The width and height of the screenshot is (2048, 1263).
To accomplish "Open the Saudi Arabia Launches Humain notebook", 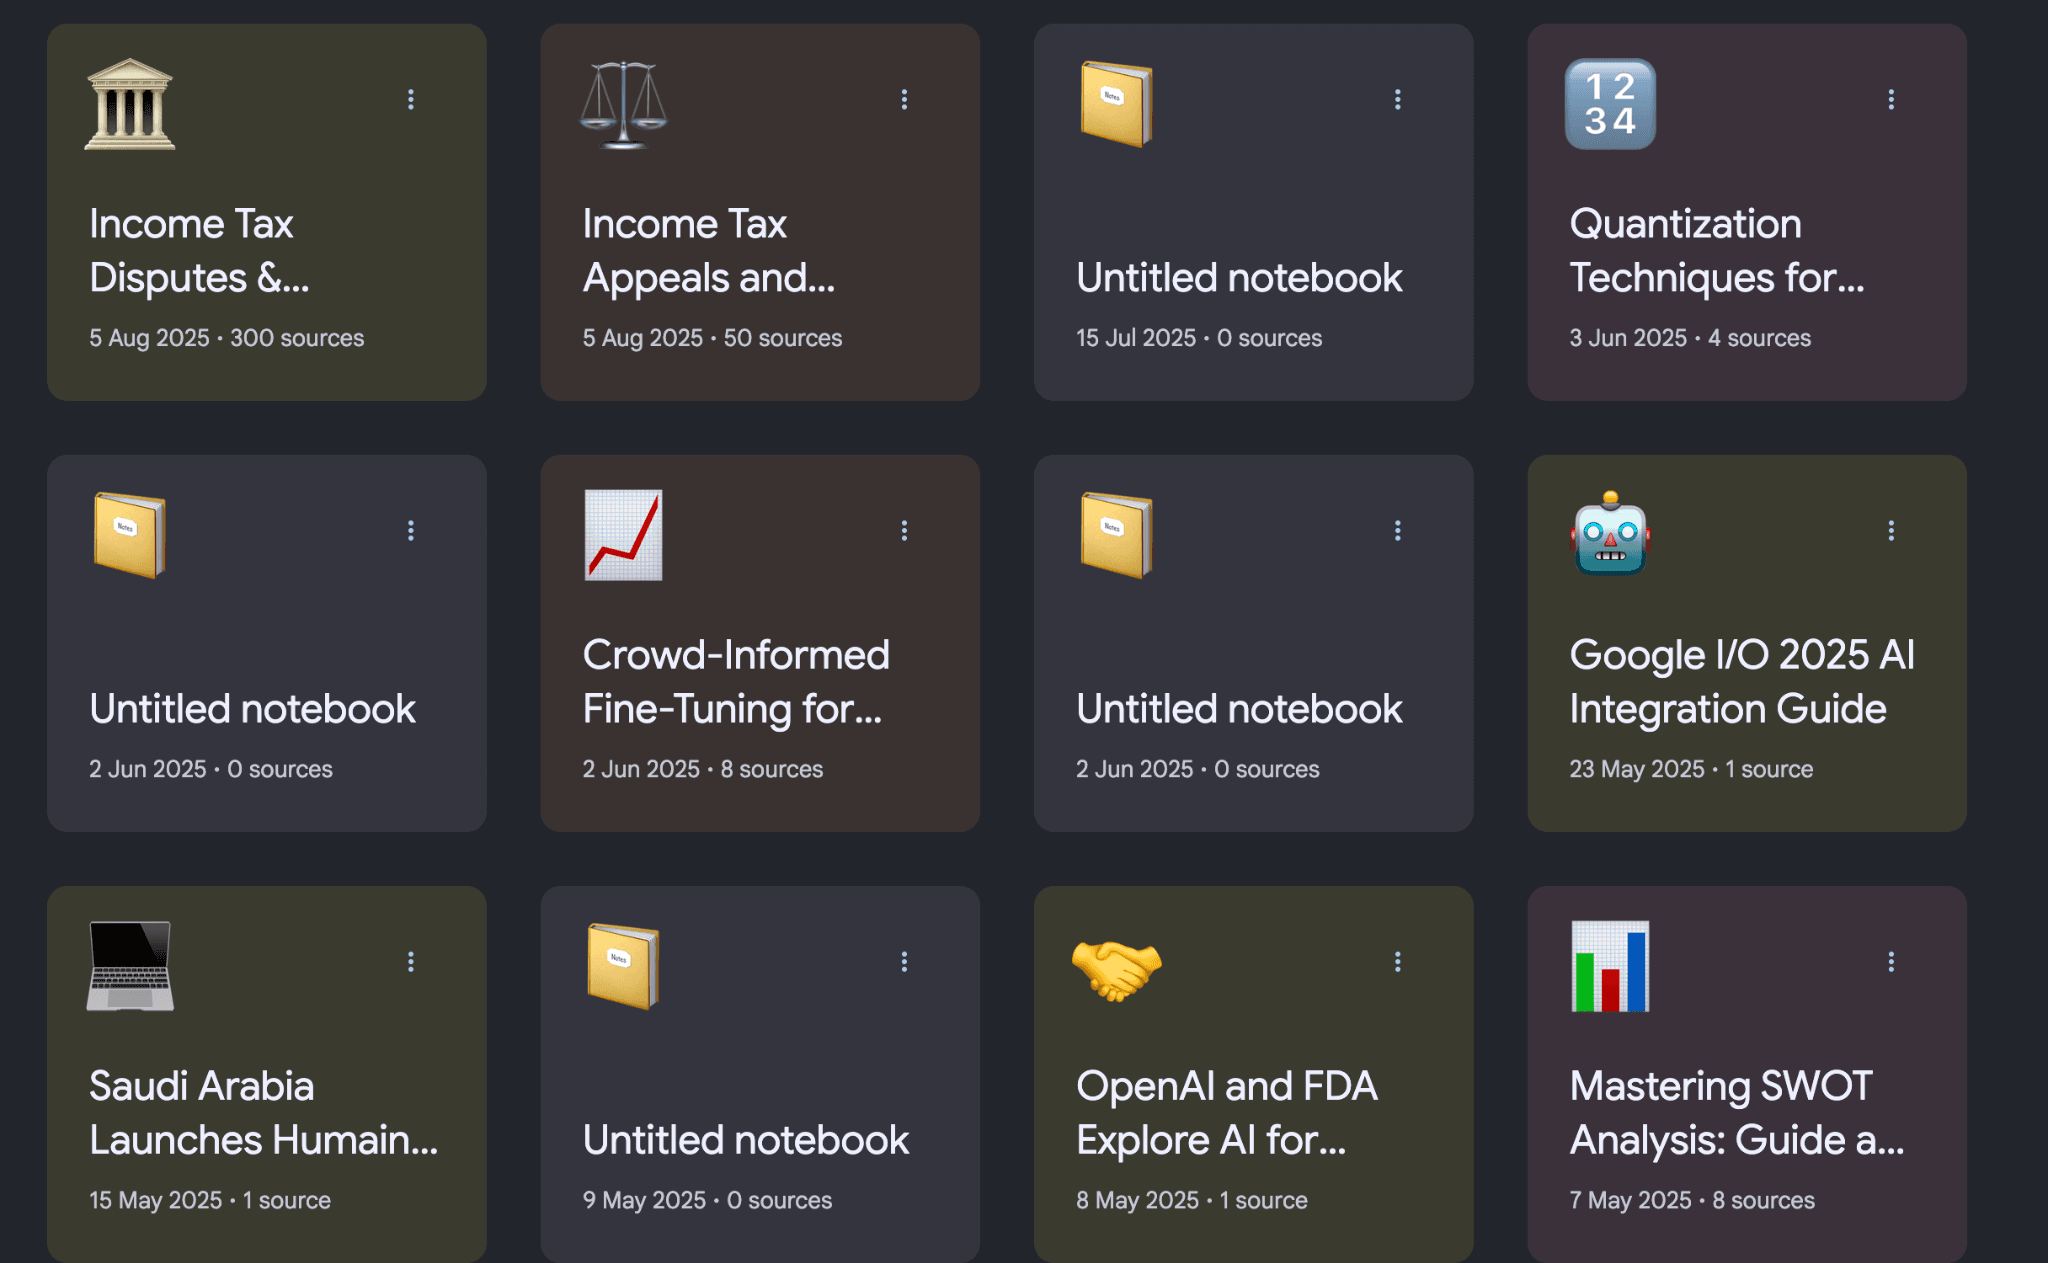I will point(265,1112).
